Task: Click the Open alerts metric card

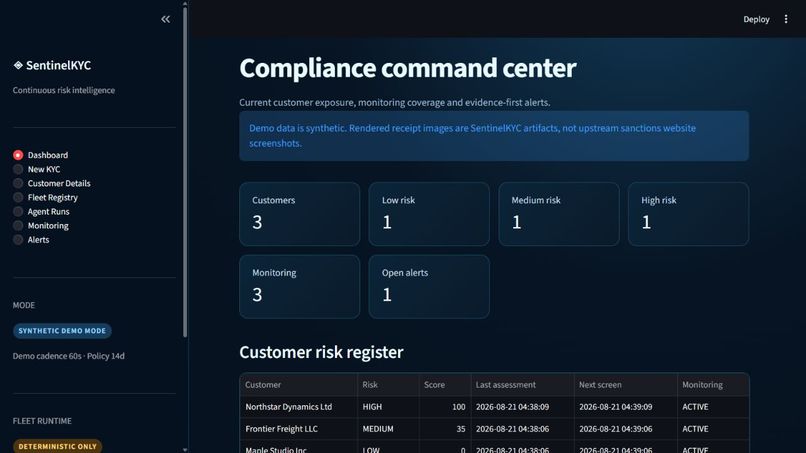Action: 429,286
